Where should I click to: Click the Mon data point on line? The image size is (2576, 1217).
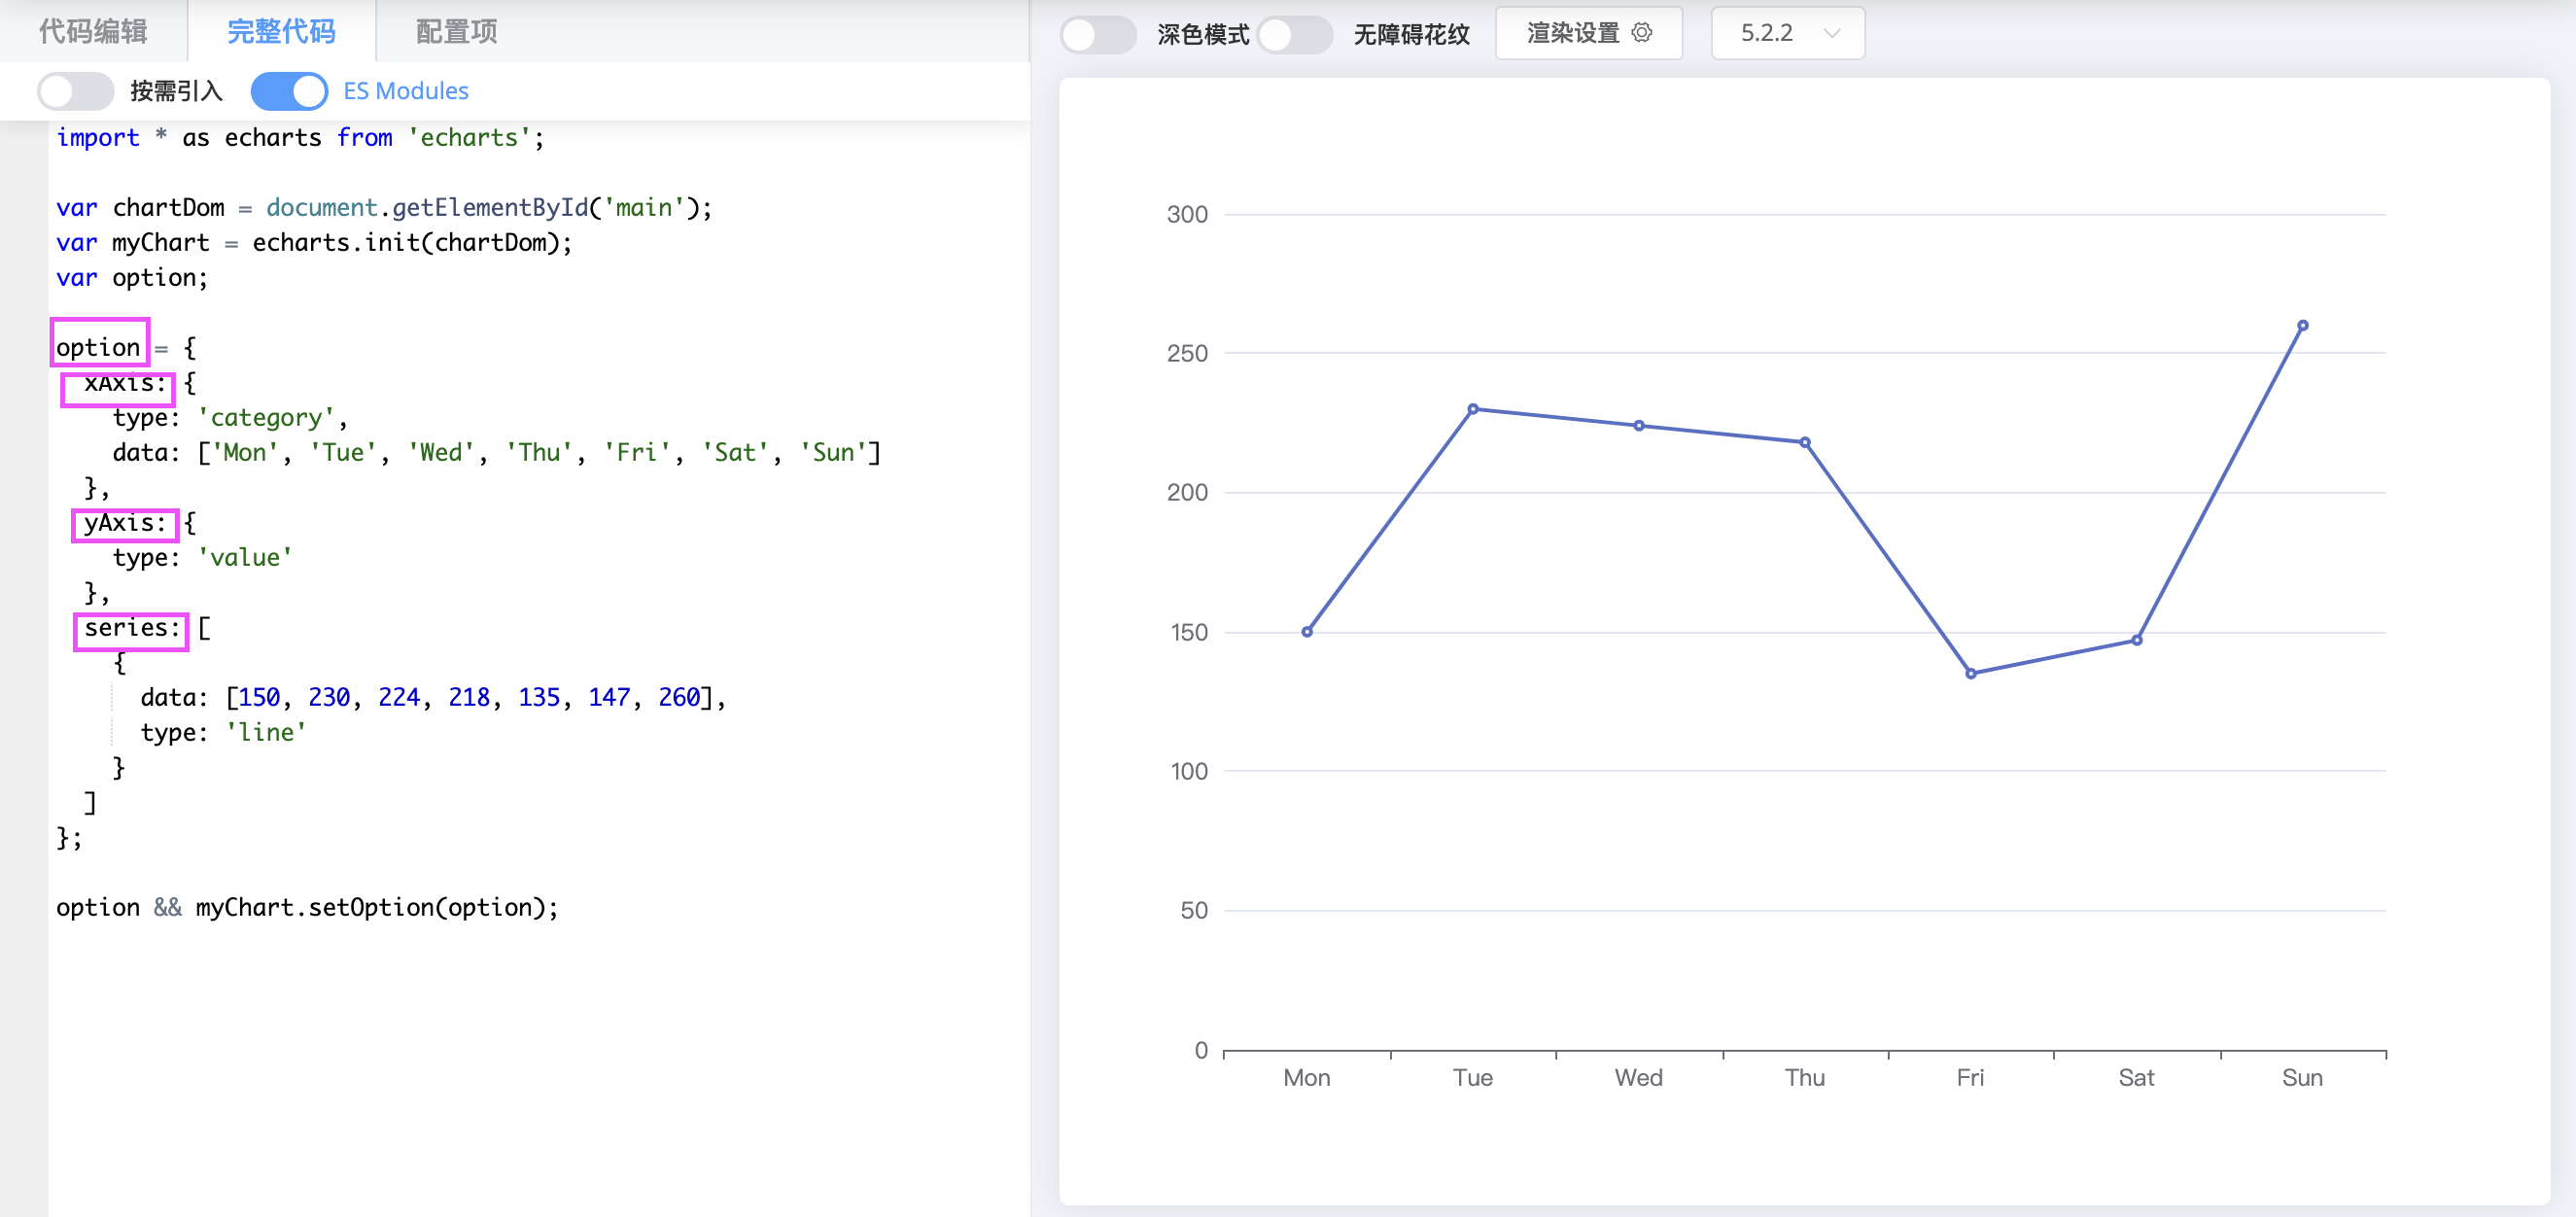pos(1307,632)
